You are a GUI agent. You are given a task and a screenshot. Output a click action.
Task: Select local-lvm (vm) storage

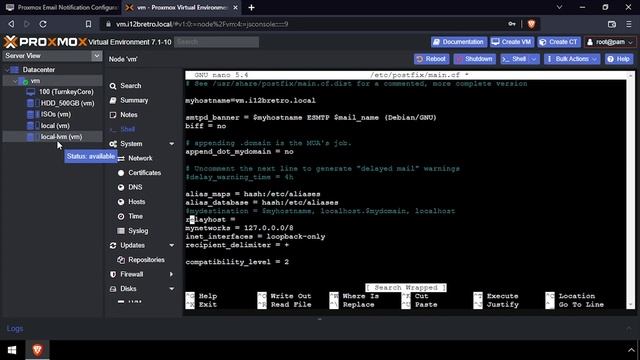[x=61, y=137]
